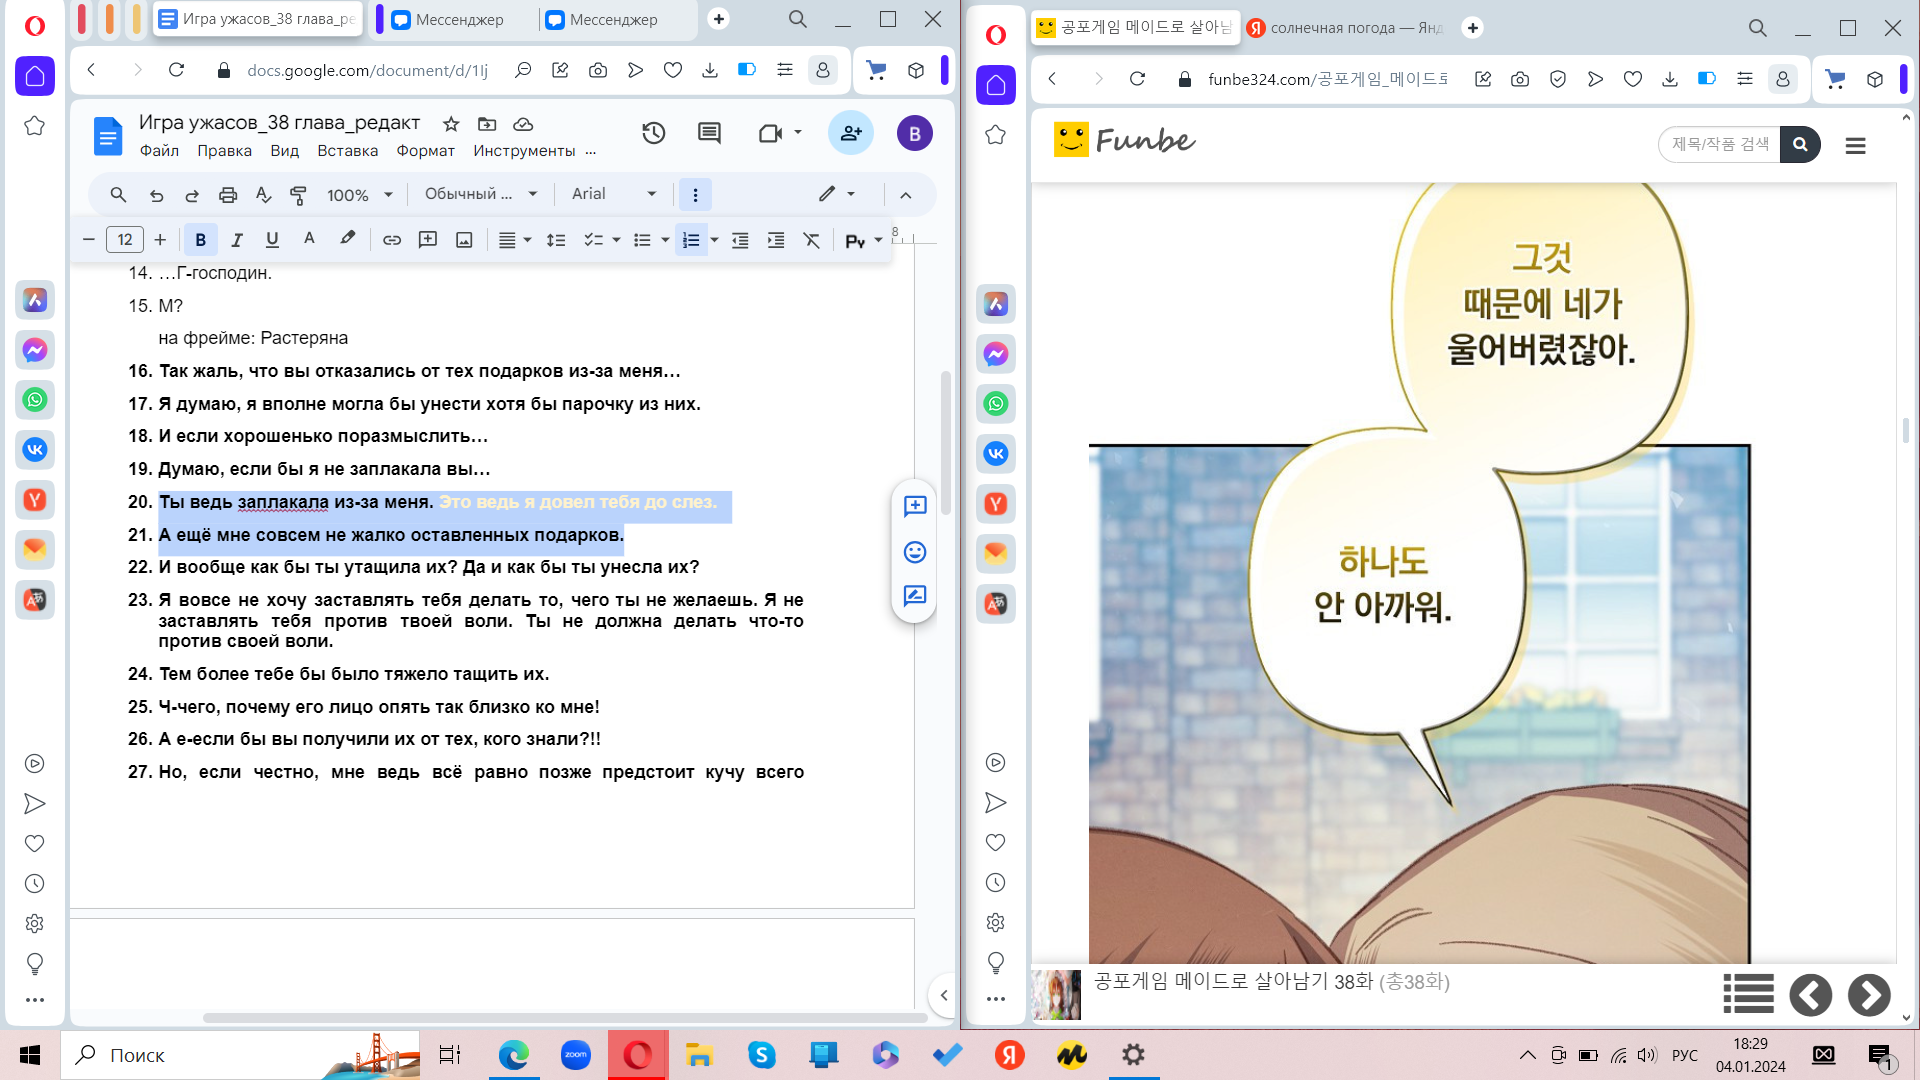Open WhatsApp in right Opera sidebar
Screen dimensions: 1920x1080
pyautogui.click(x=996, y=404)
